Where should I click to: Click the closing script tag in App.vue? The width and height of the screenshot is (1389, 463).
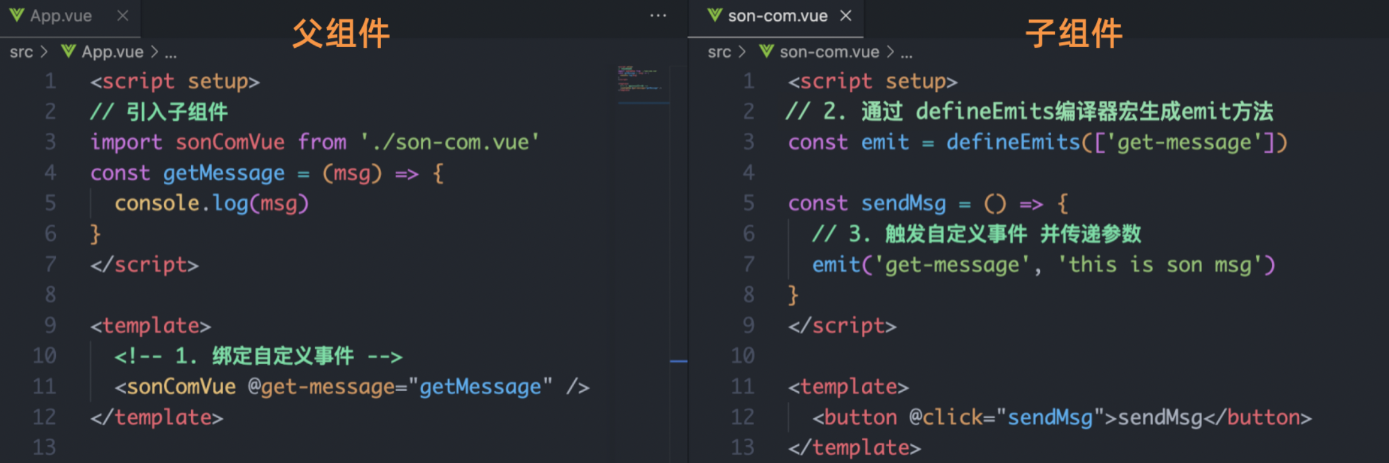144,265
